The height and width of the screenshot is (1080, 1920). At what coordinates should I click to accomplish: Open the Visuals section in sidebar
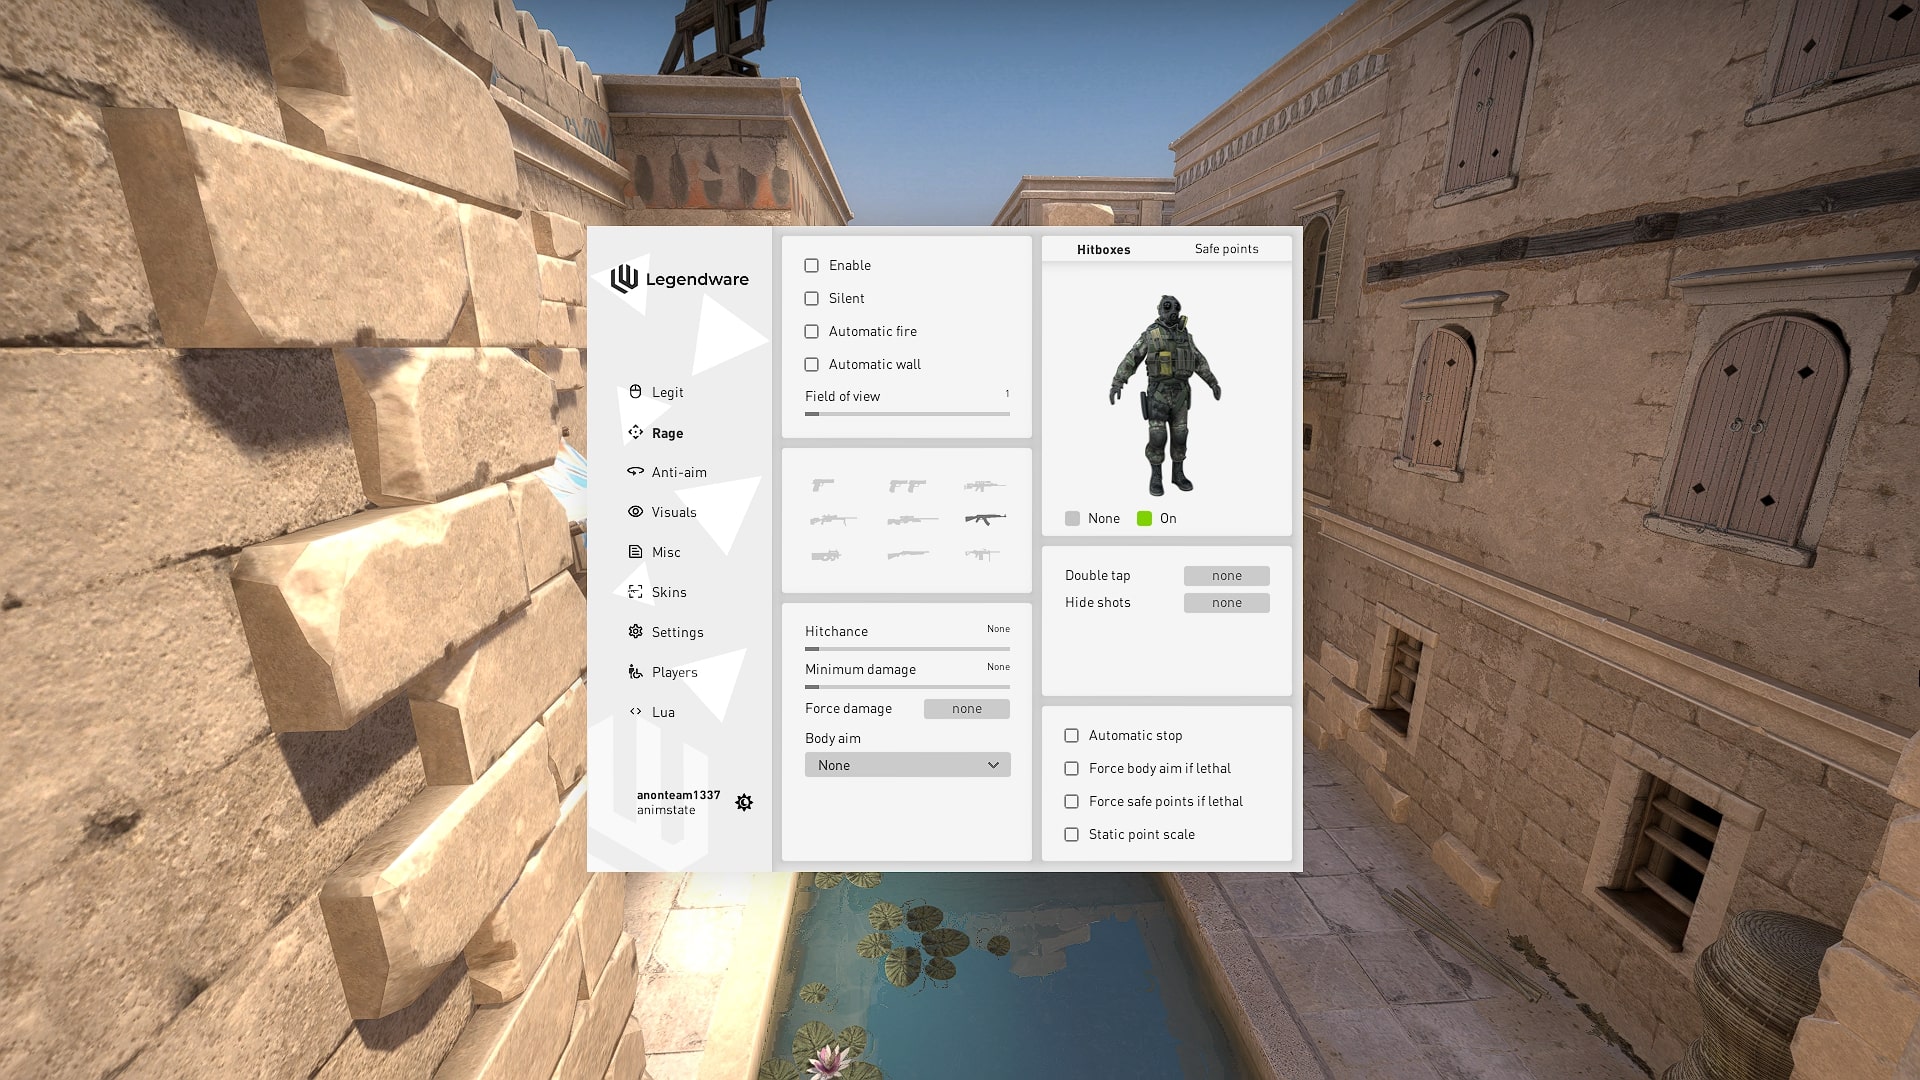pos(673,512)
